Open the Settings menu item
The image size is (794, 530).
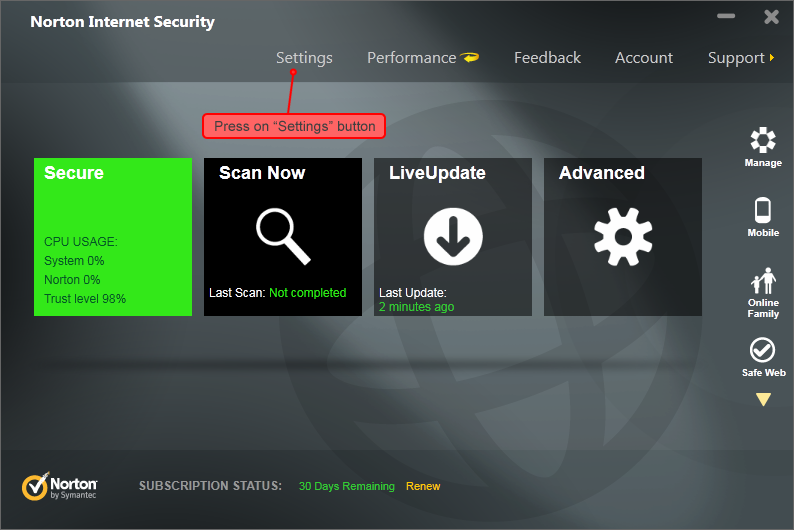(x=304, y=58)
